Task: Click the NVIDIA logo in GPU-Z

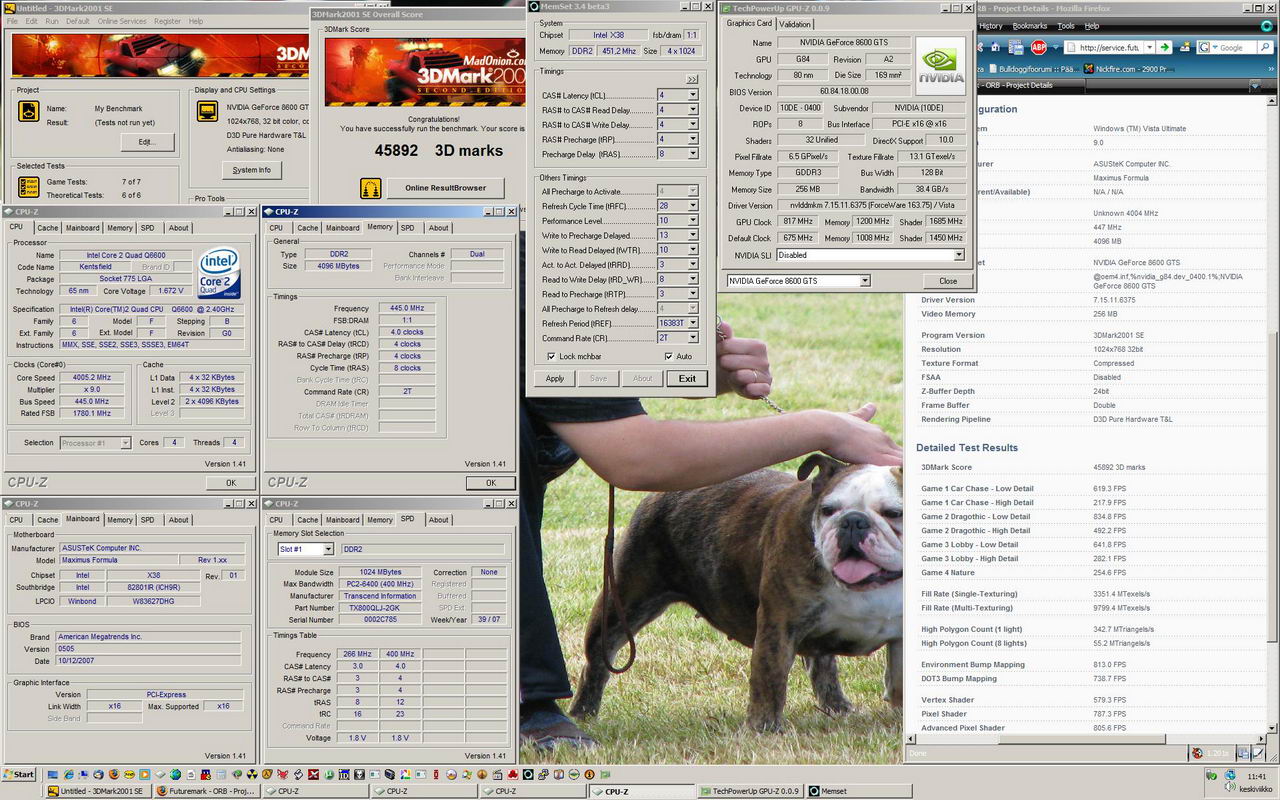Action: [940, 67]
